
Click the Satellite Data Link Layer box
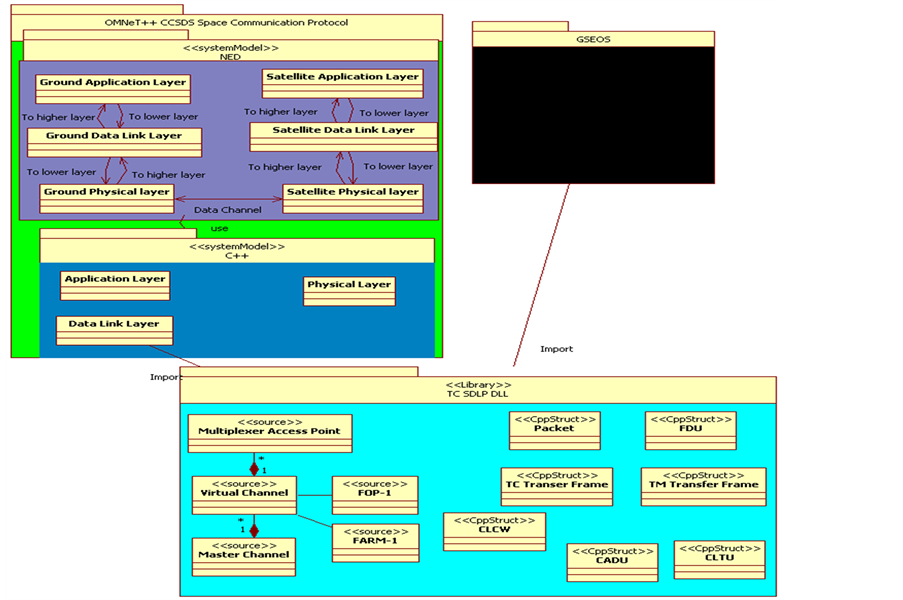(x=343, y=136)
